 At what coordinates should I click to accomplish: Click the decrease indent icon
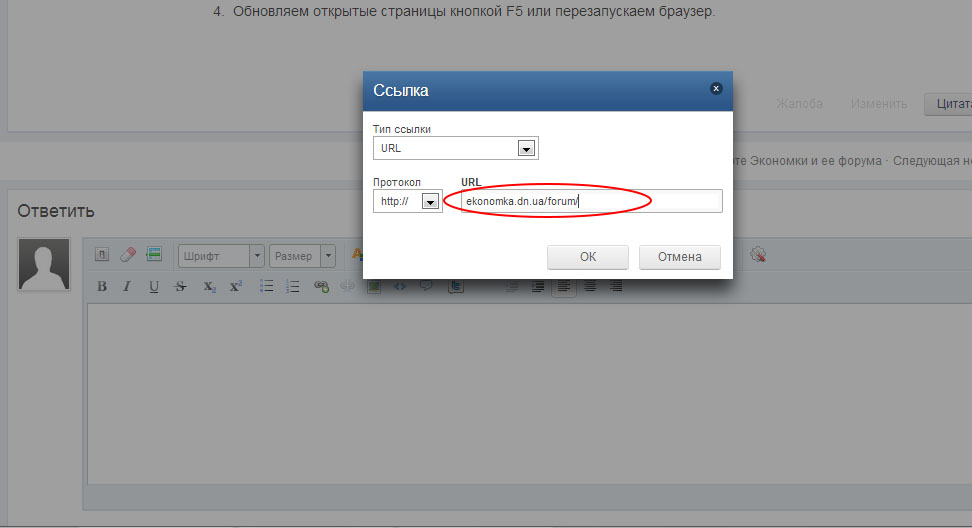pyautogui.click(x=512, y=286)
